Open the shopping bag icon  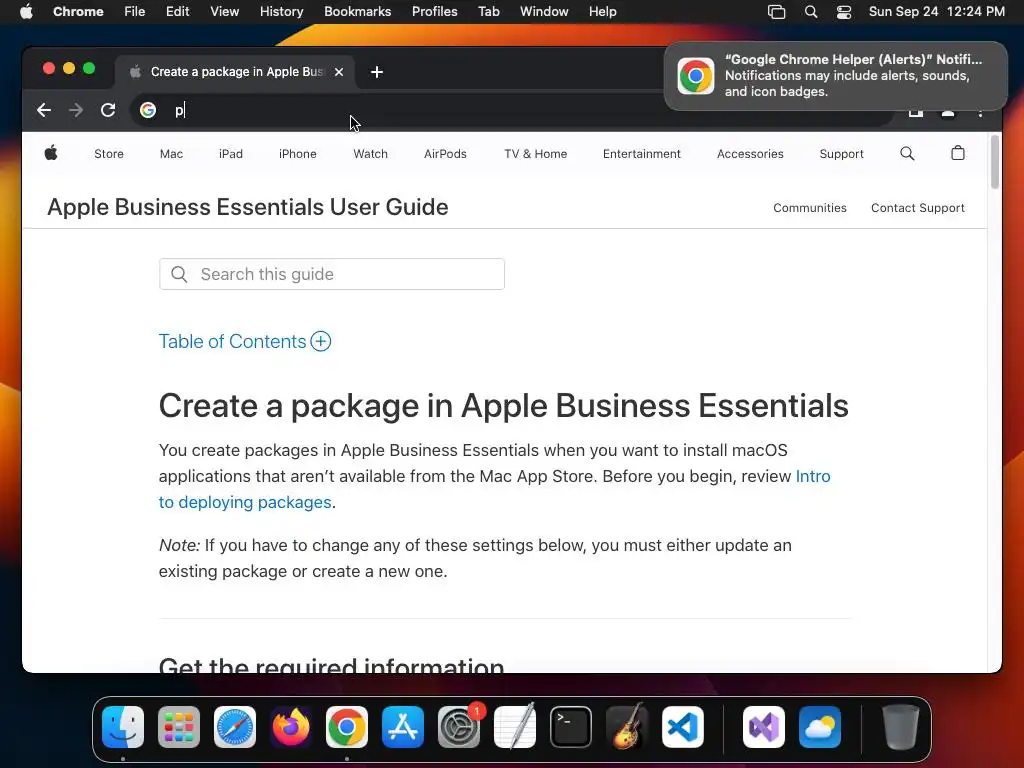[x=957, y=153]
